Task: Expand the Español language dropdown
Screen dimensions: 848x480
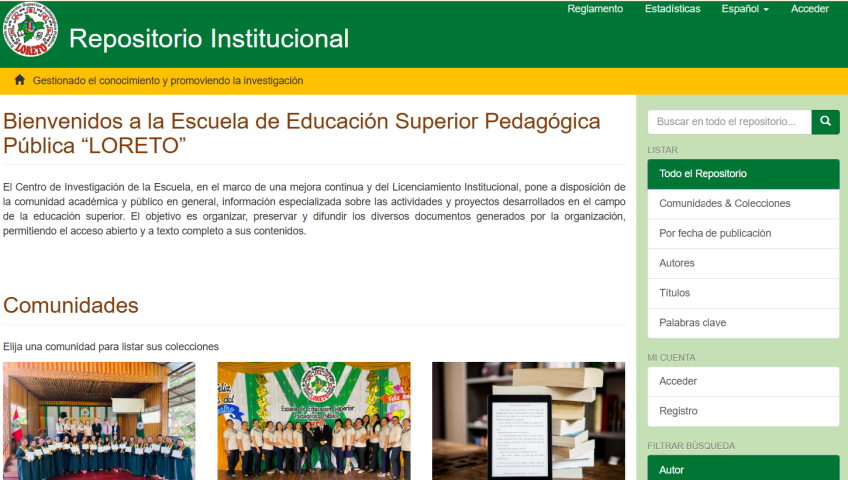Action: [x=744, y=9]
